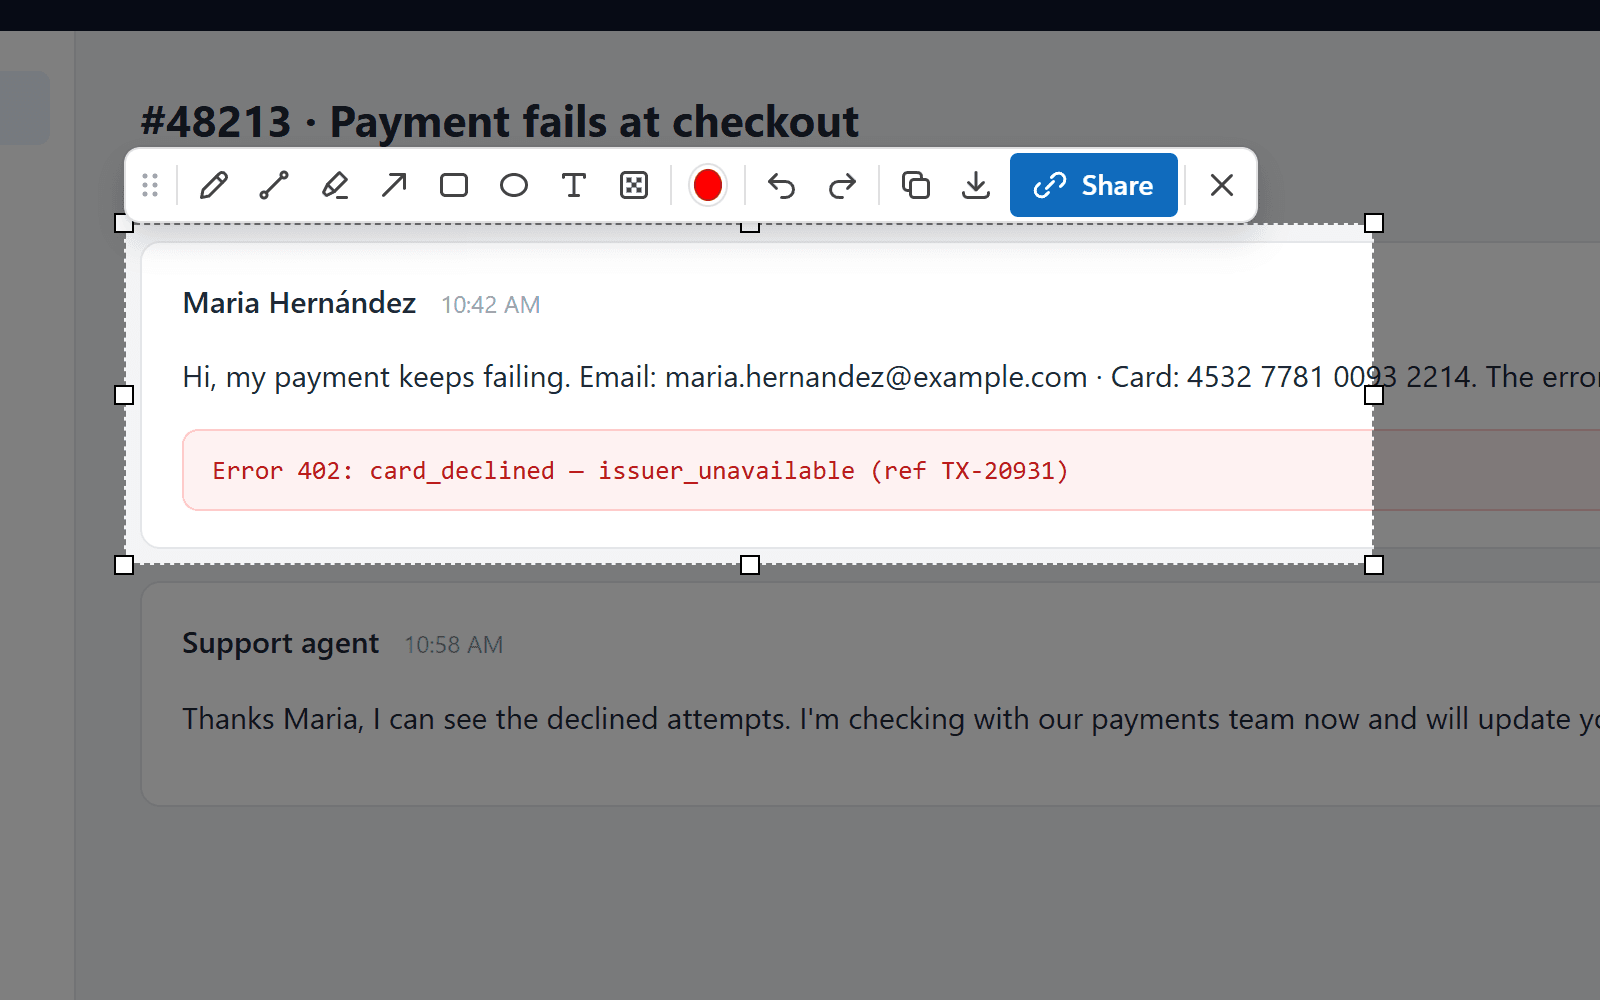Screen dimensions: 1600x1000
Task: Select the text annotation tool
Action: click(x=574, y=185)
